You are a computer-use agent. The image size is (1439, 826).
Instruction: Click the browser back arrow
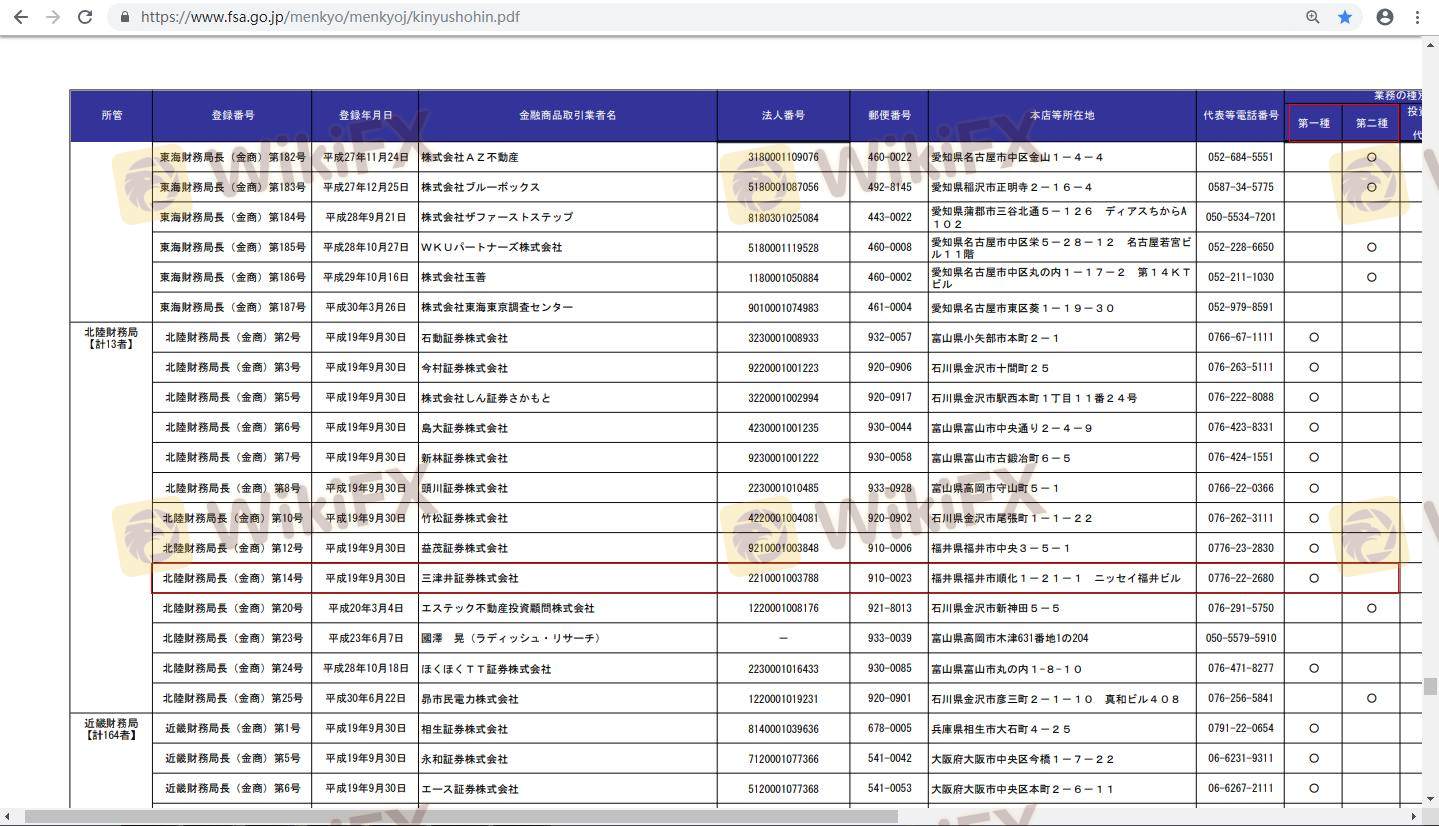point(20,17)
